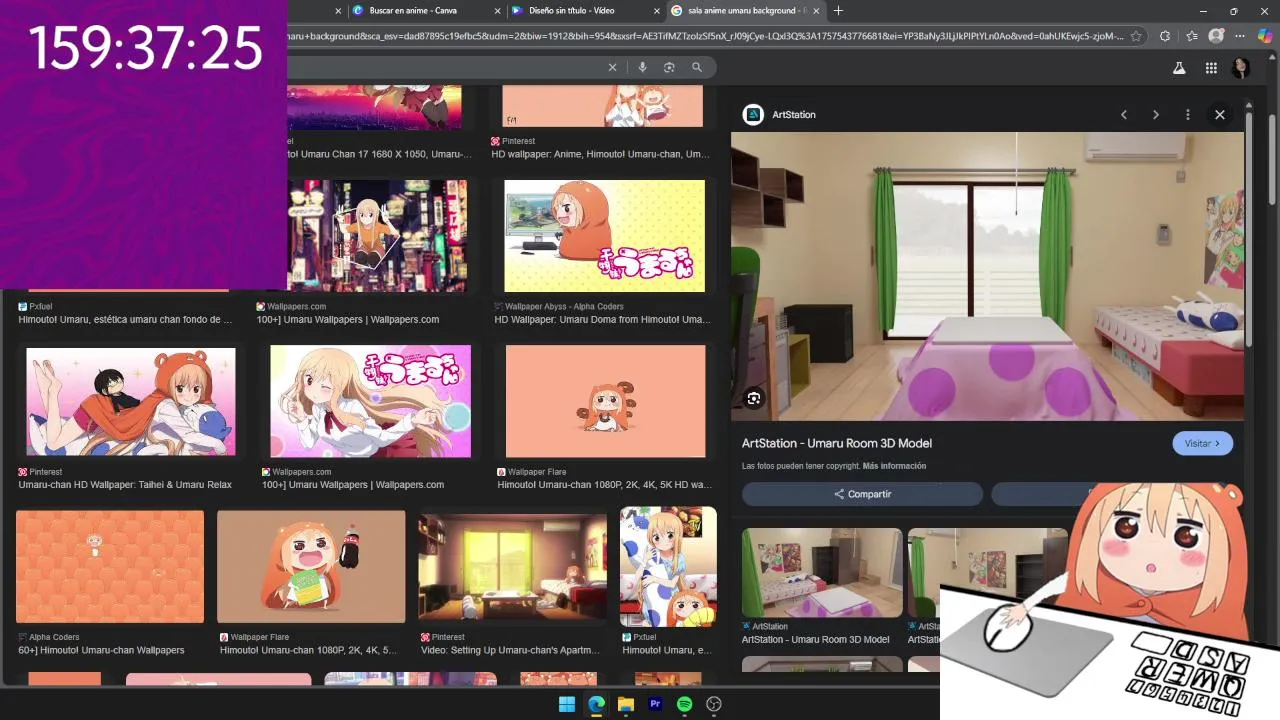Open OBS Studio from the taskbar
This screenshot has height=720, width=1280.
714,704
